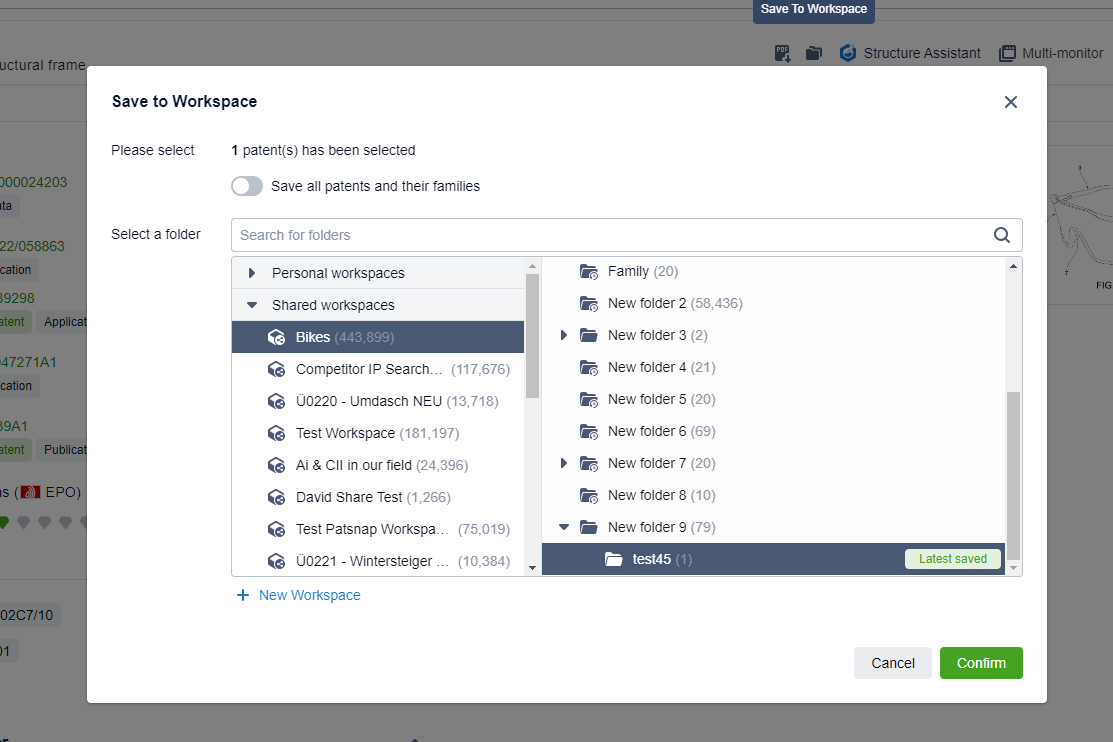Expand Personal workspaces section

click(x=252, y=273)
